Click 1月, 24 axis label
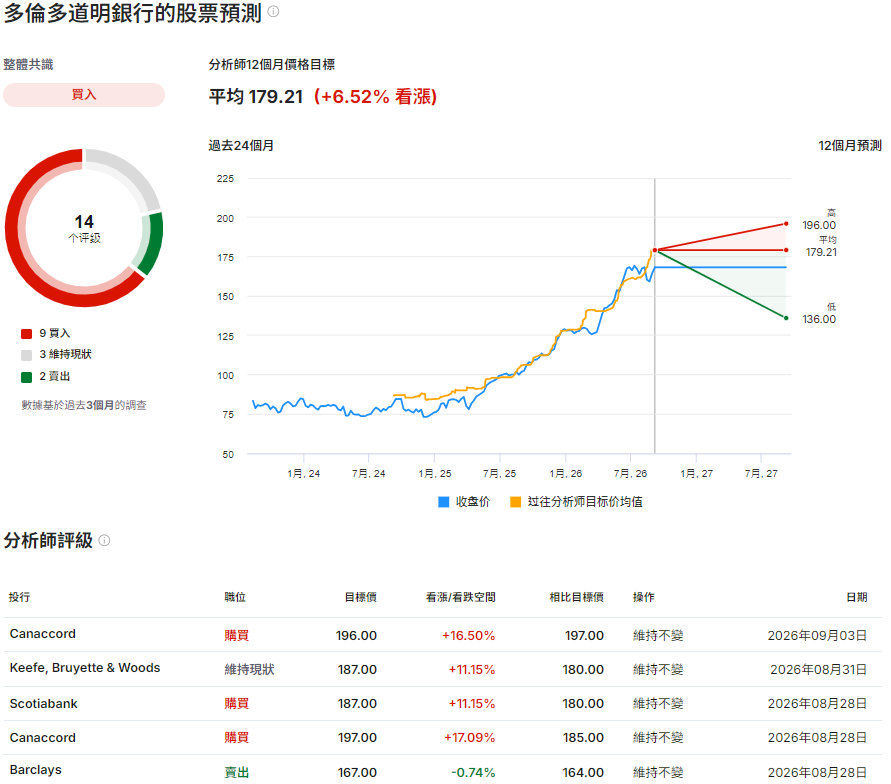Viewport: 891px width, 784px height. pos(303,473)
